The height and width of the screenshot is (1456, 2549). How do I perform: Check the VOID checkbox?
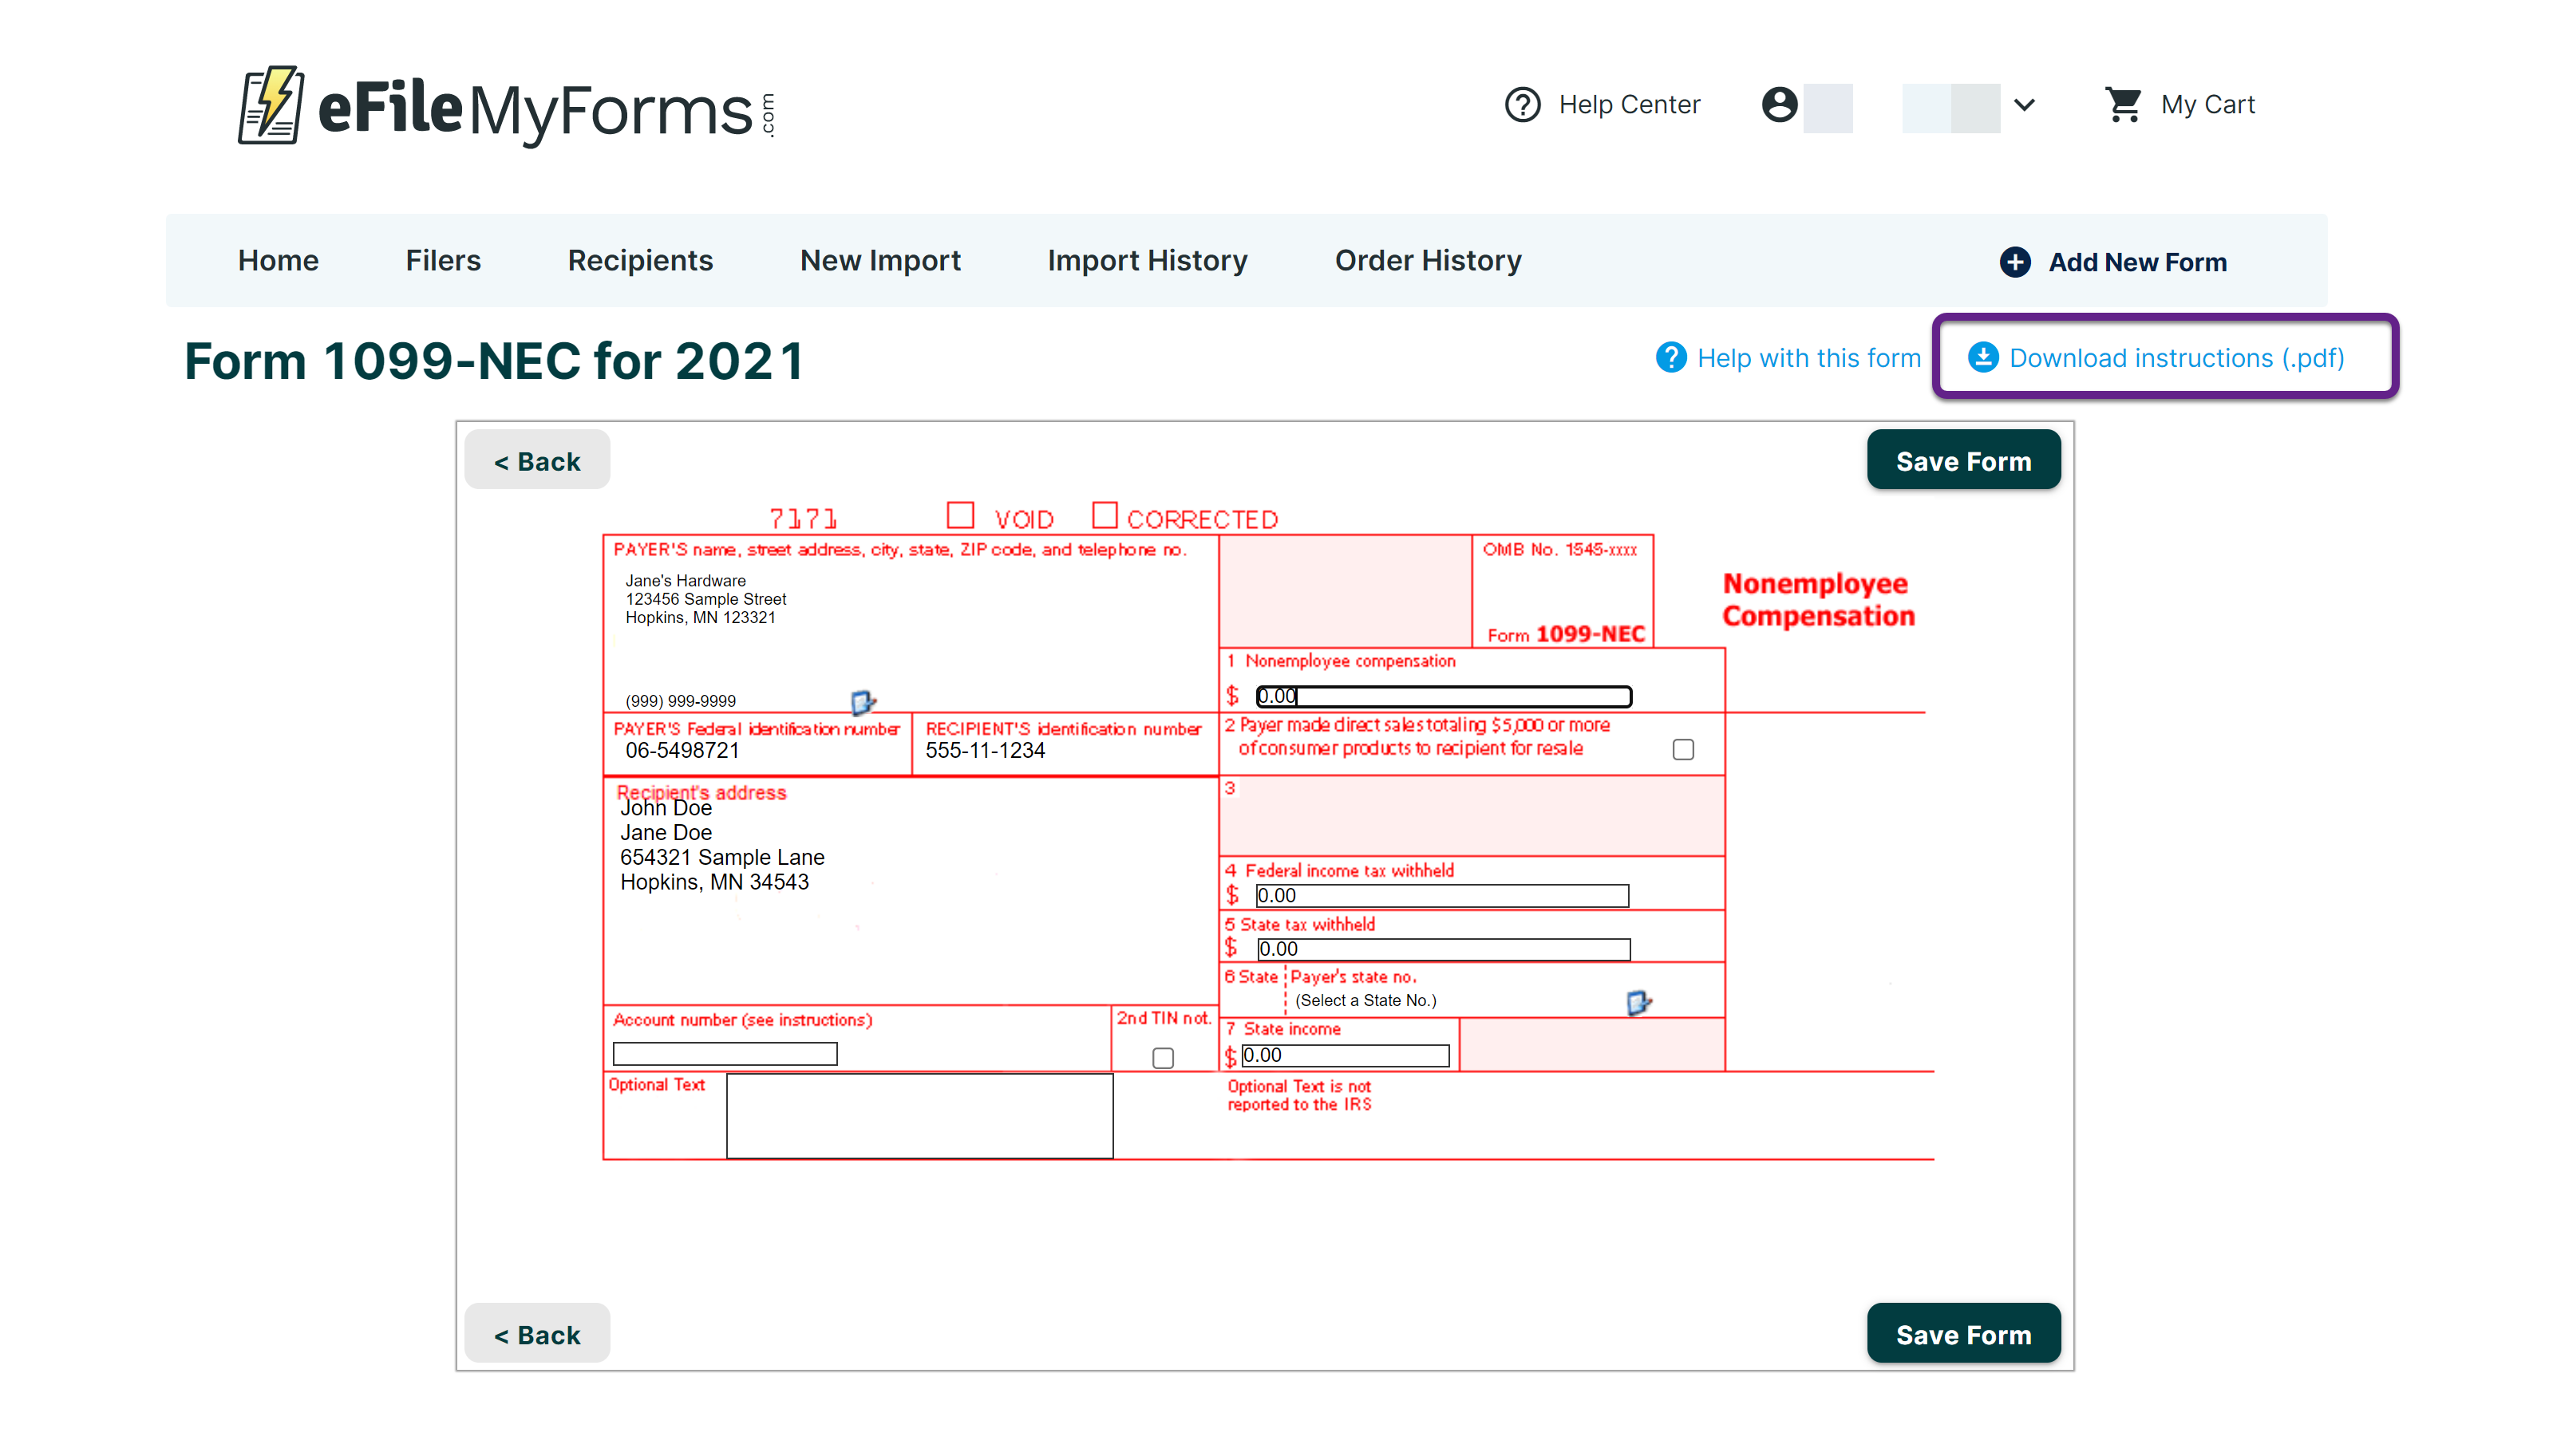coord(960,516)
